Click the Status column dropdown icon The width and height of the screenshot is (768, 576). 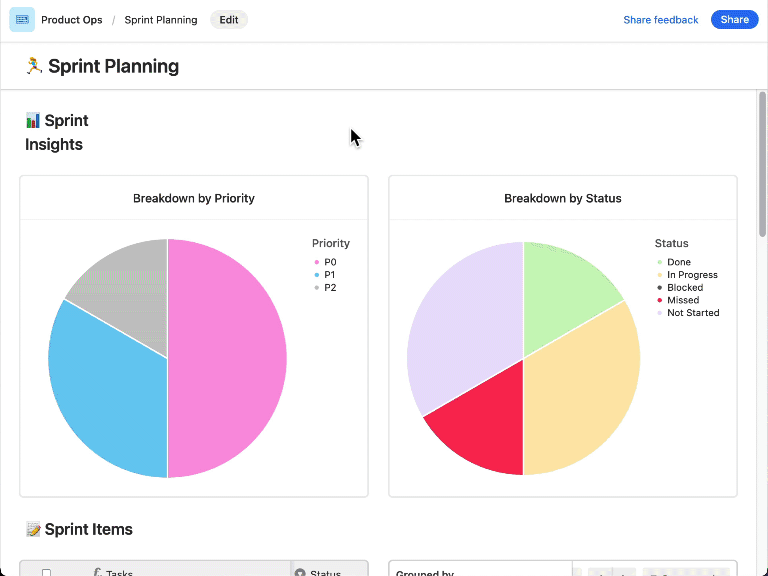(300, 573)
